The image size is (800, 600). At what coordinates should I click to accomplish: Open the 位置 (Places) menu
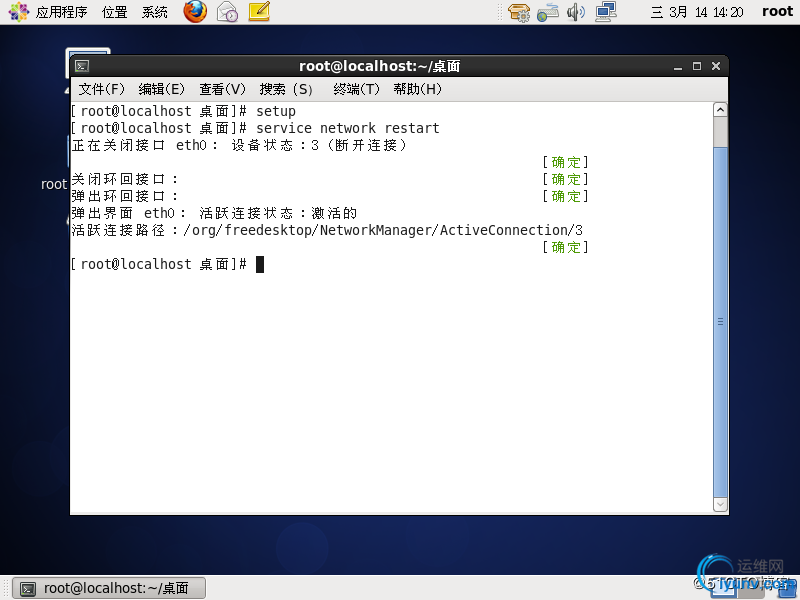[x=114, y=12]
